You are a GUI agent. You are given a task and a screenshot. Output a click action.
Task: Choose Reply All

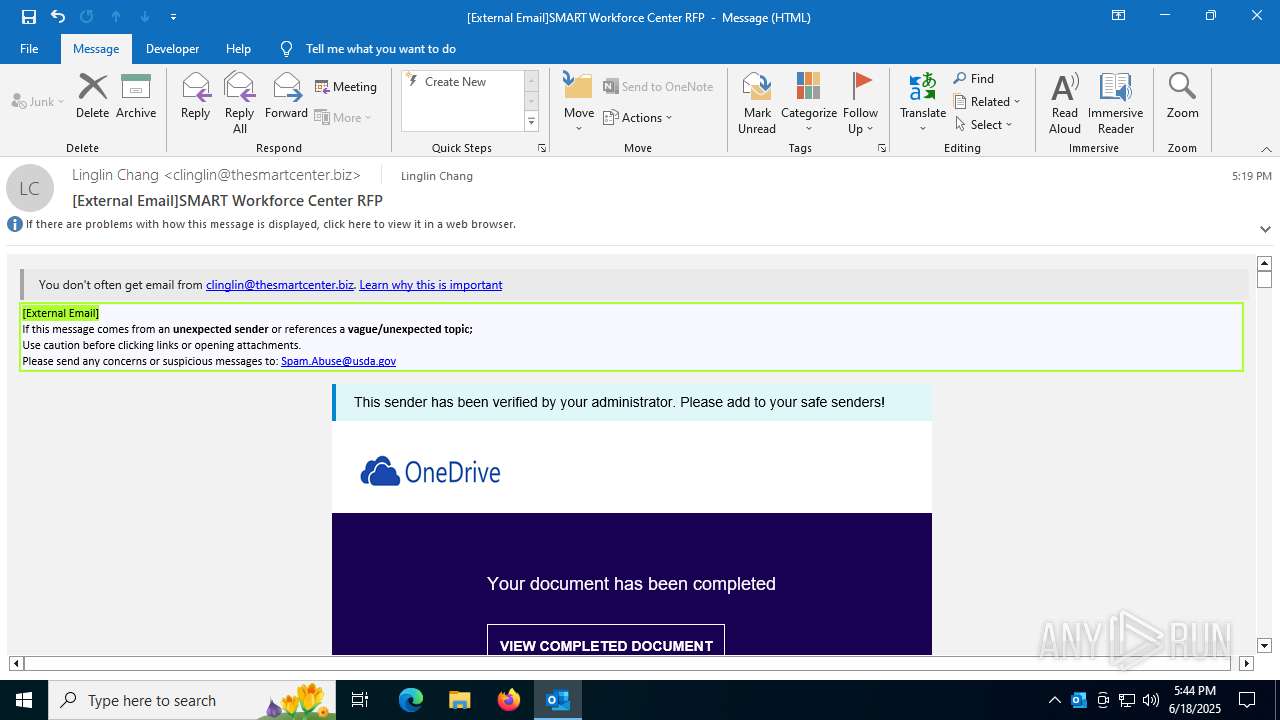click(240, 102)
